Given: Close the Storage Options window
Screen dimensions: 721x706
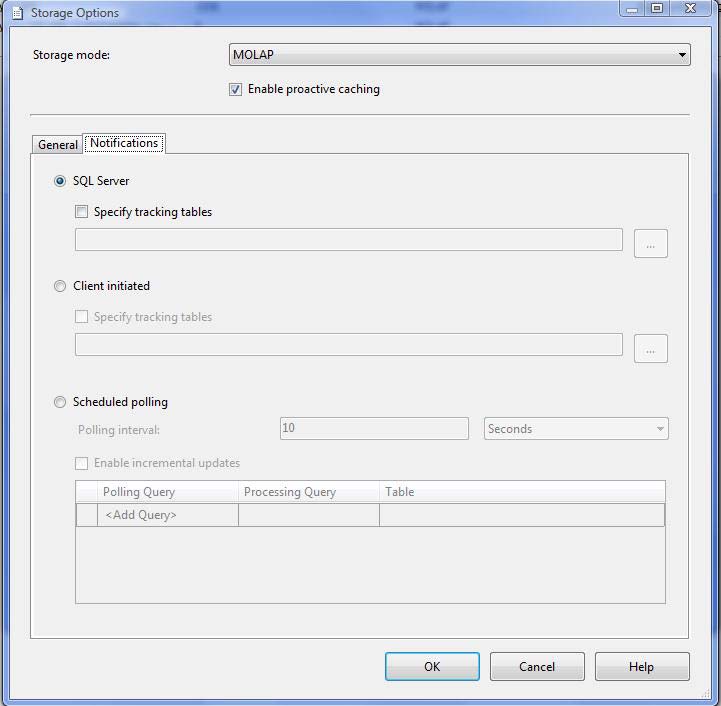Looking at the screenshot, I should tap(690, 8).
